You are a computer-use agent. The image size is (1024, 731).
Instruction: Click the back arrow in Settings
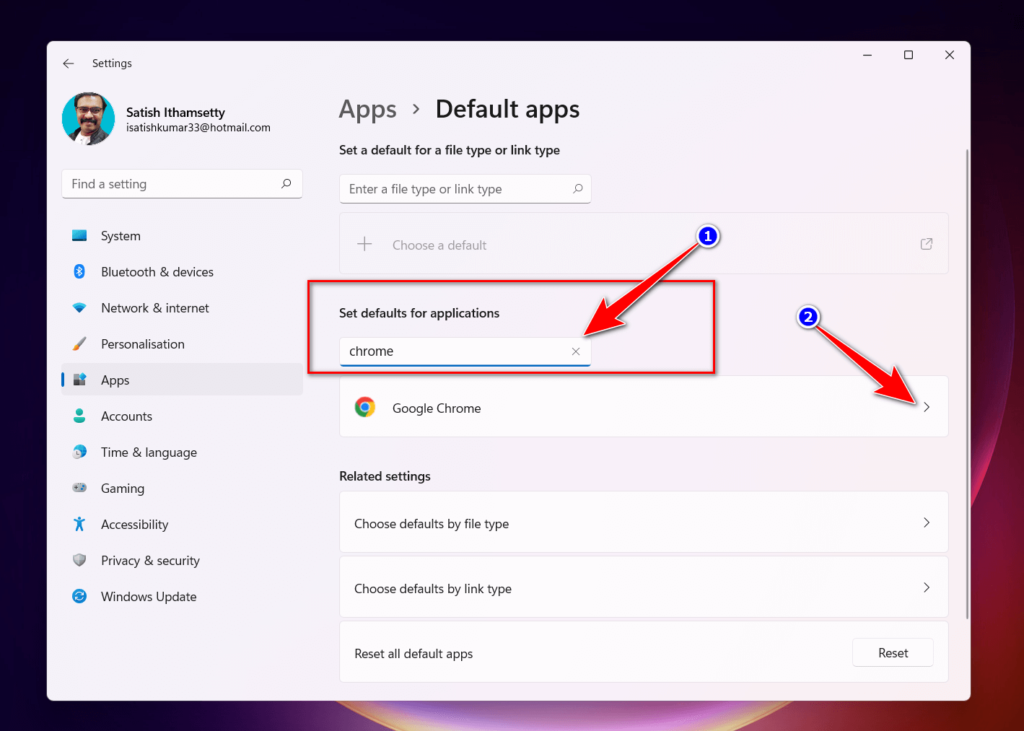[69, 63]
